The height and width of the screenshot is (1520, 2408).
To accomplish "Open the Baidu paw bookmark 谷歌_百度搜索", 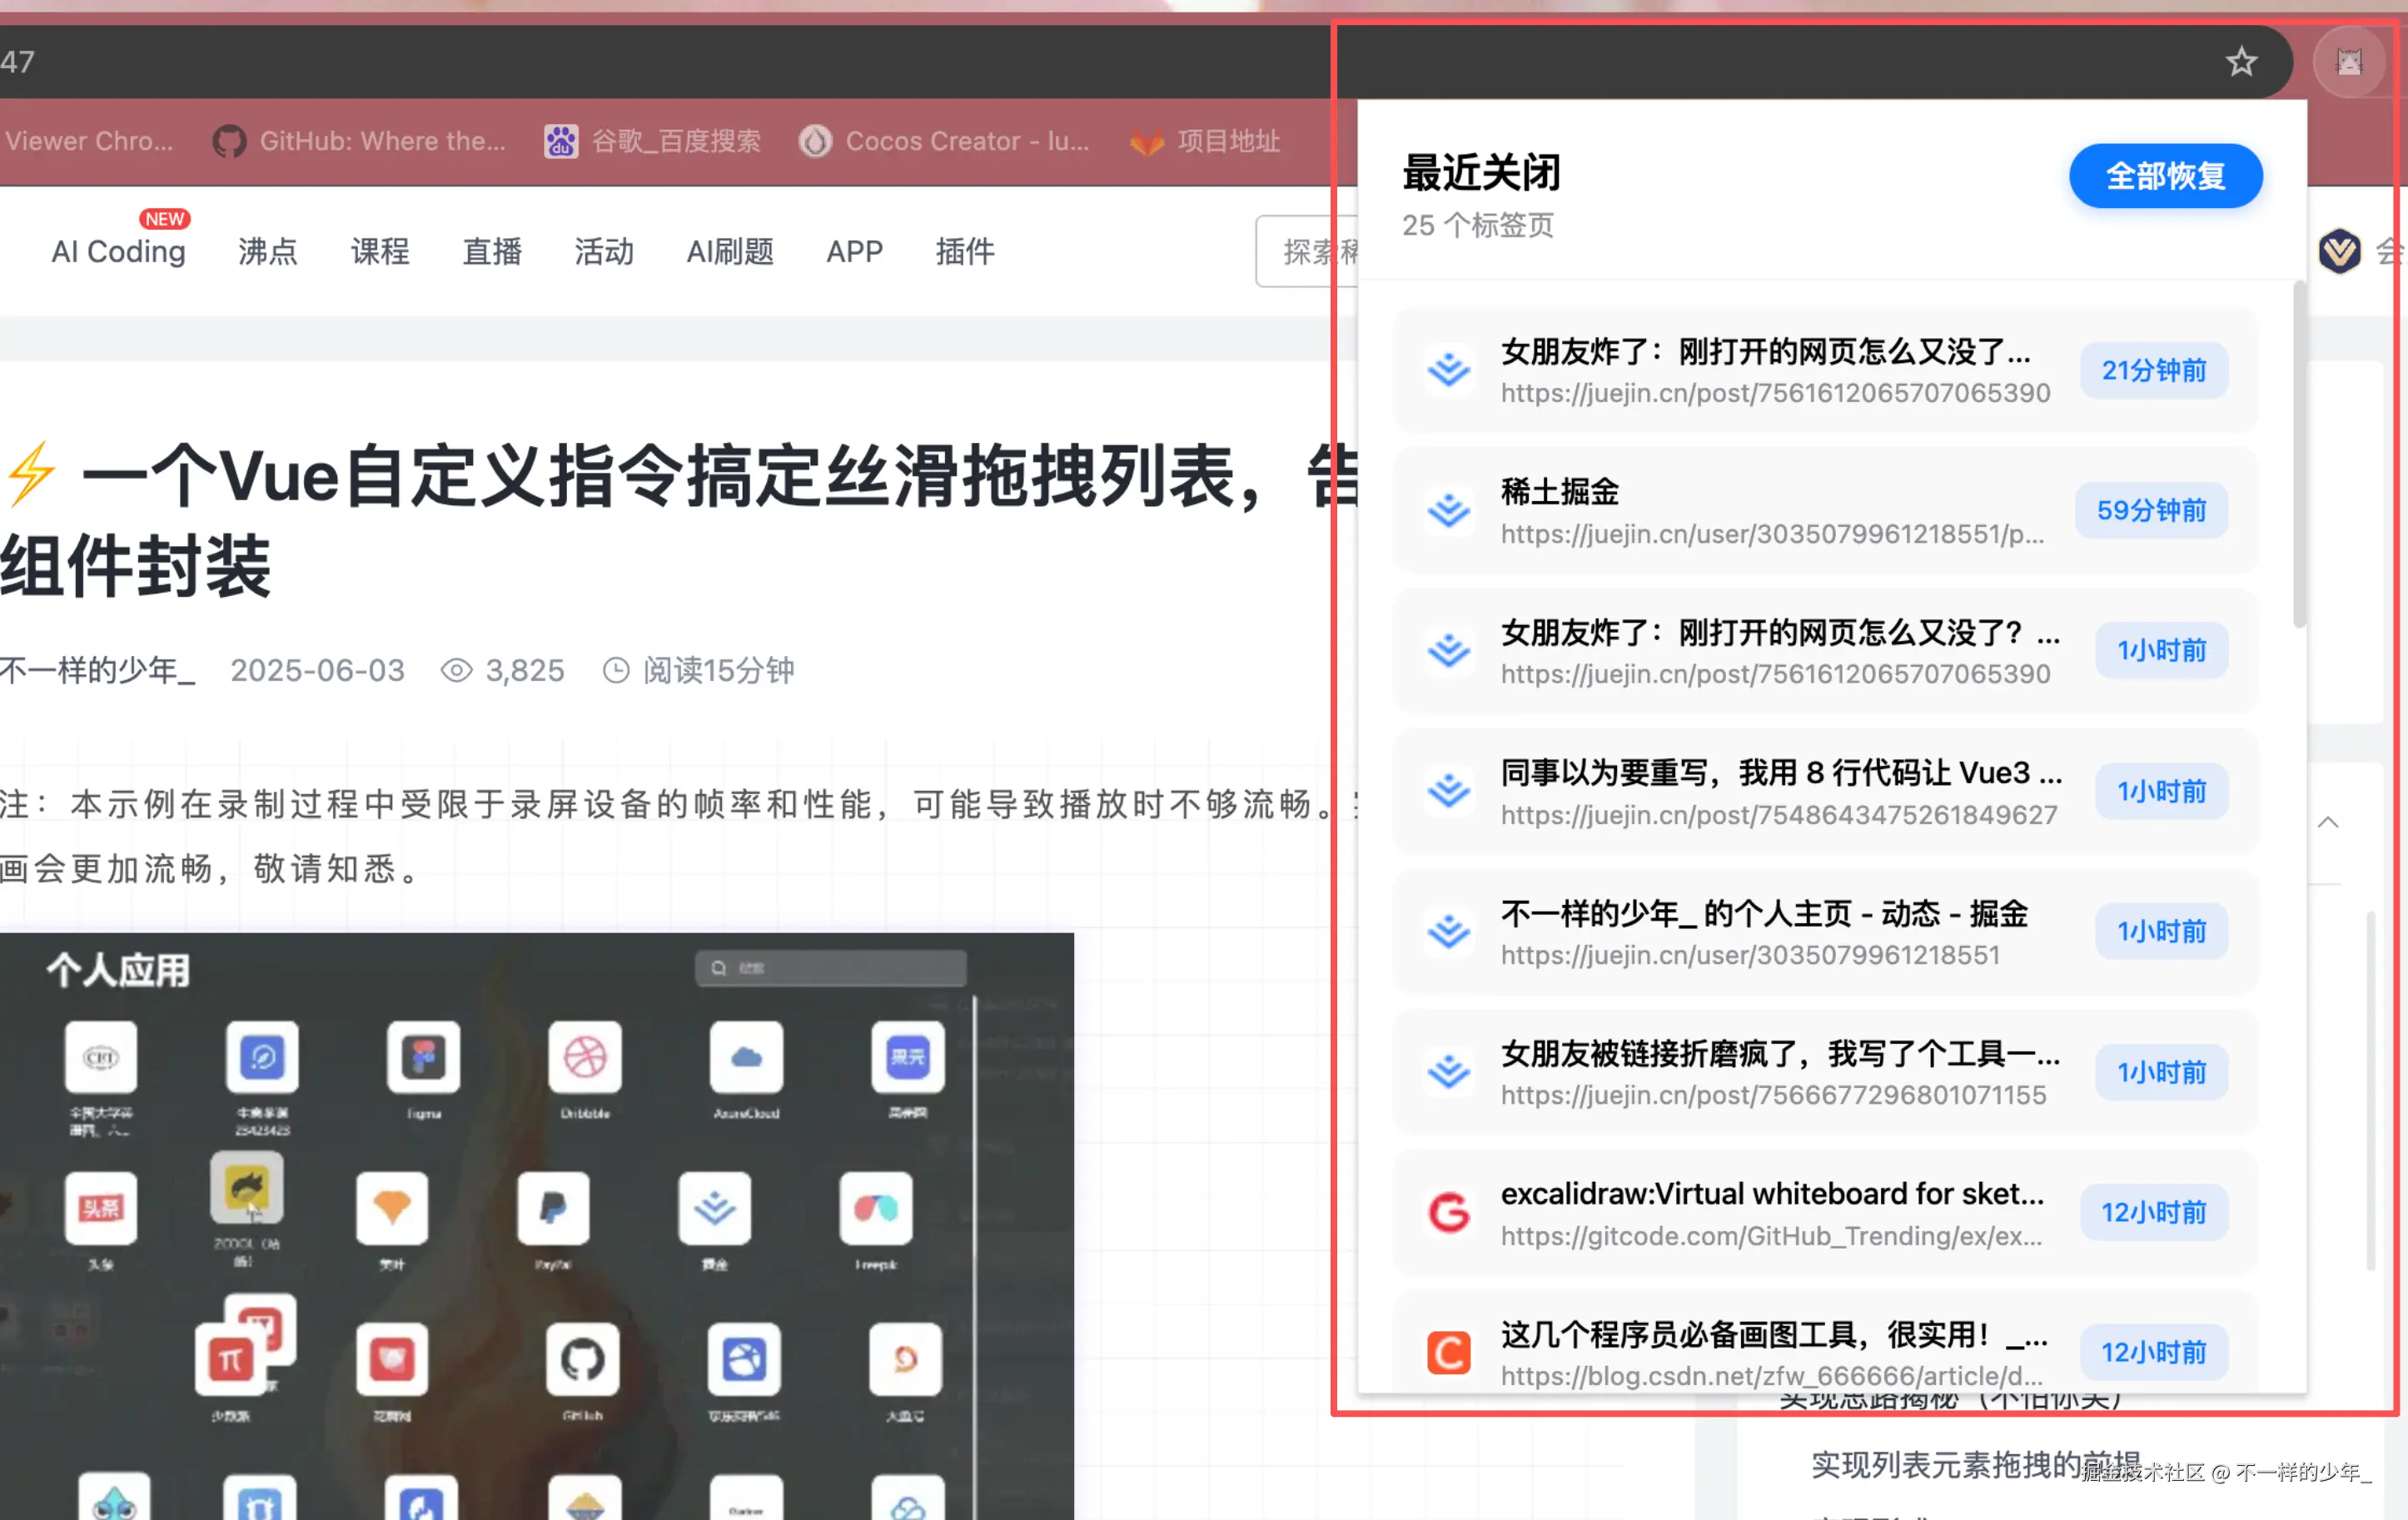I will coord(653,141).
